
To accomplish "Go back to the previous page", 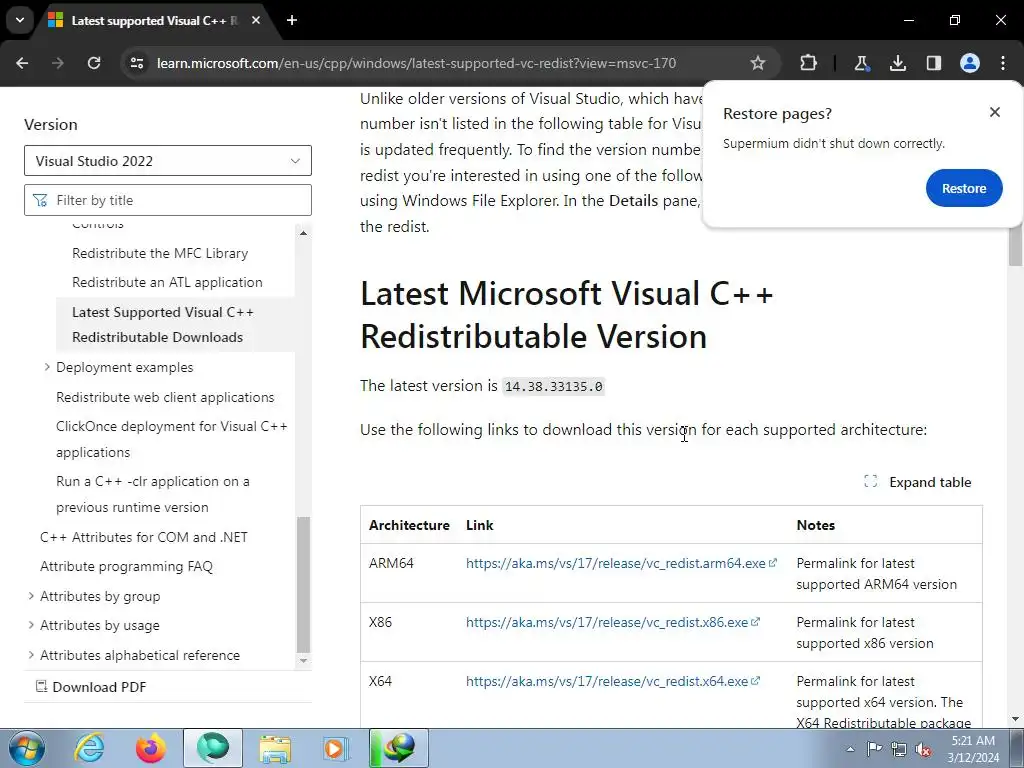I will (x=22, y=63).
